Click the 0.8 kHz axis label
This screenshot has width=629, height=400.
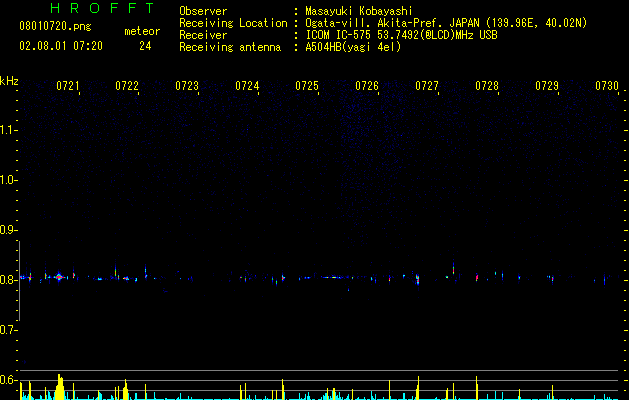[x=8, y=280]
